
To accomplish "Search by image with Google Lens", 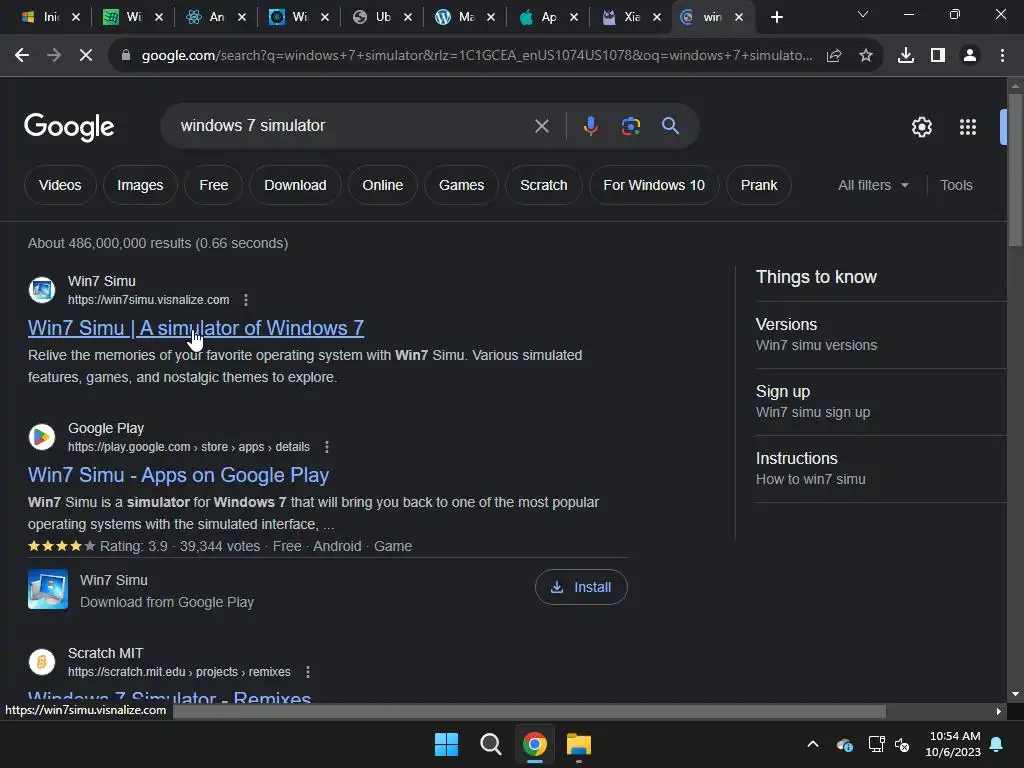I will (630, 126).
